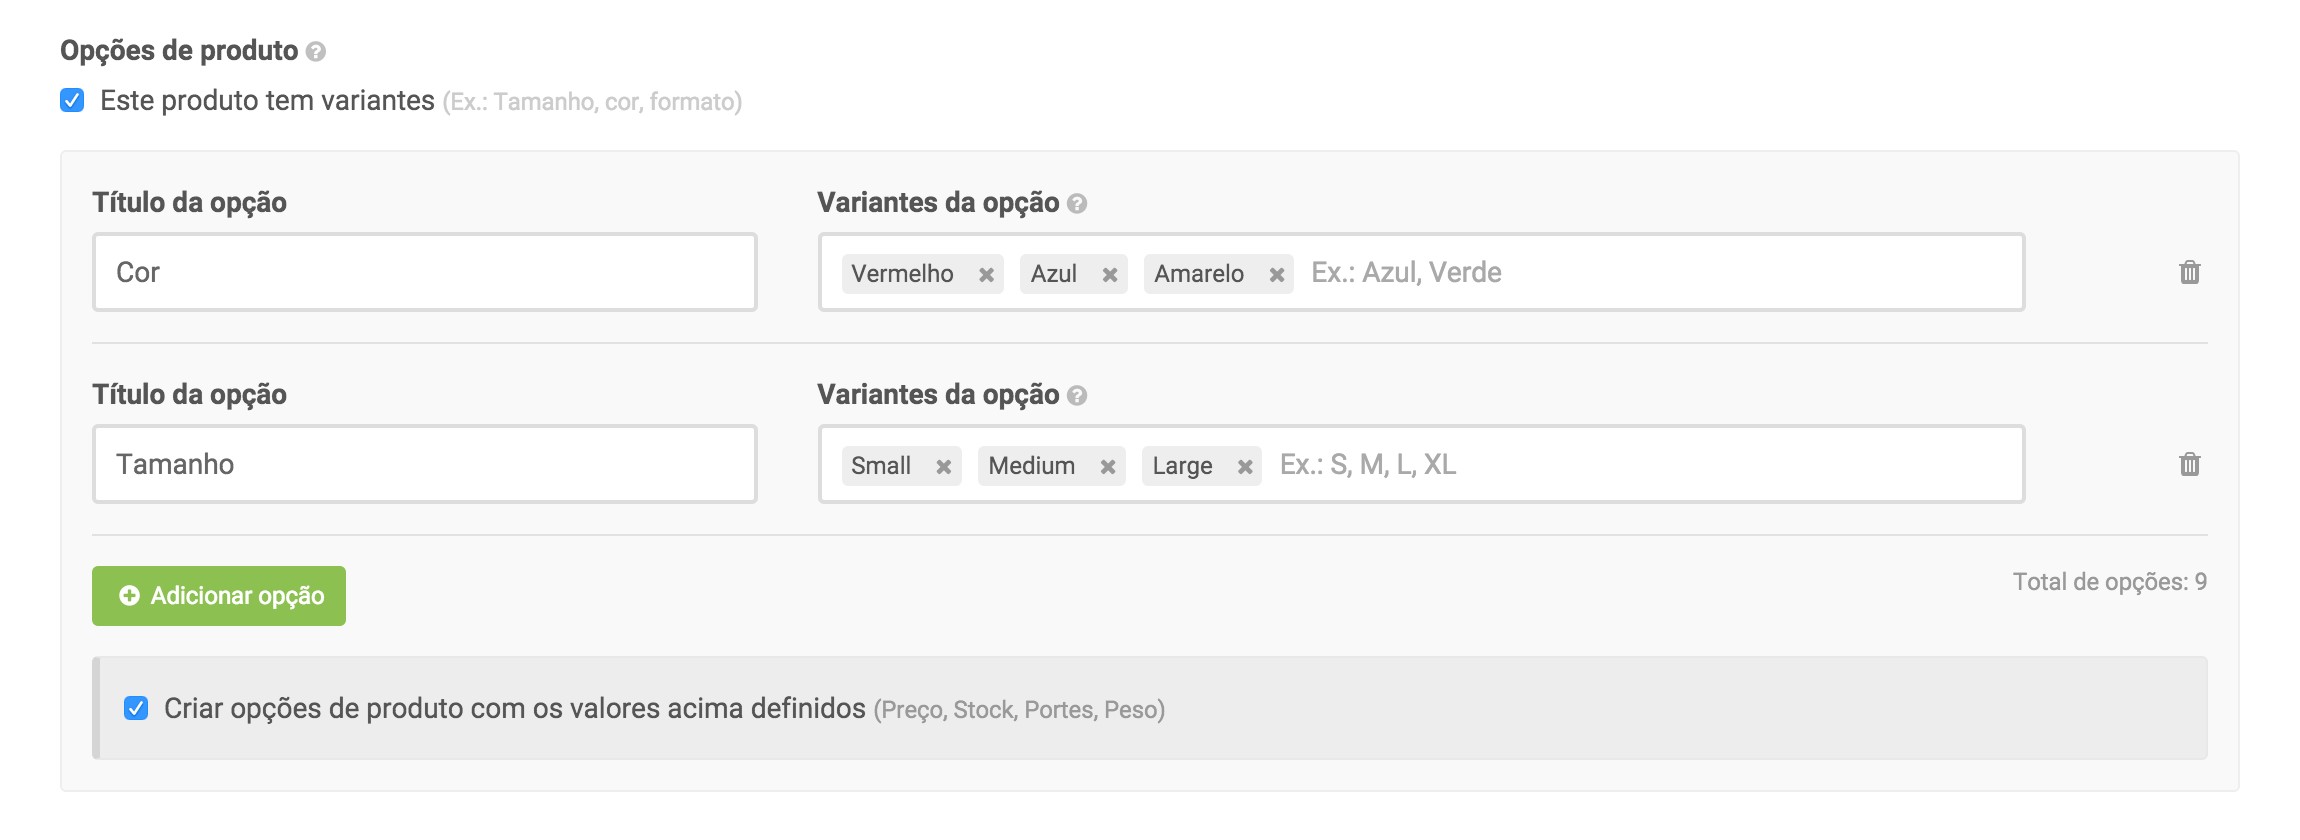Remove the Amarelo variant tag

[1276, 275]
